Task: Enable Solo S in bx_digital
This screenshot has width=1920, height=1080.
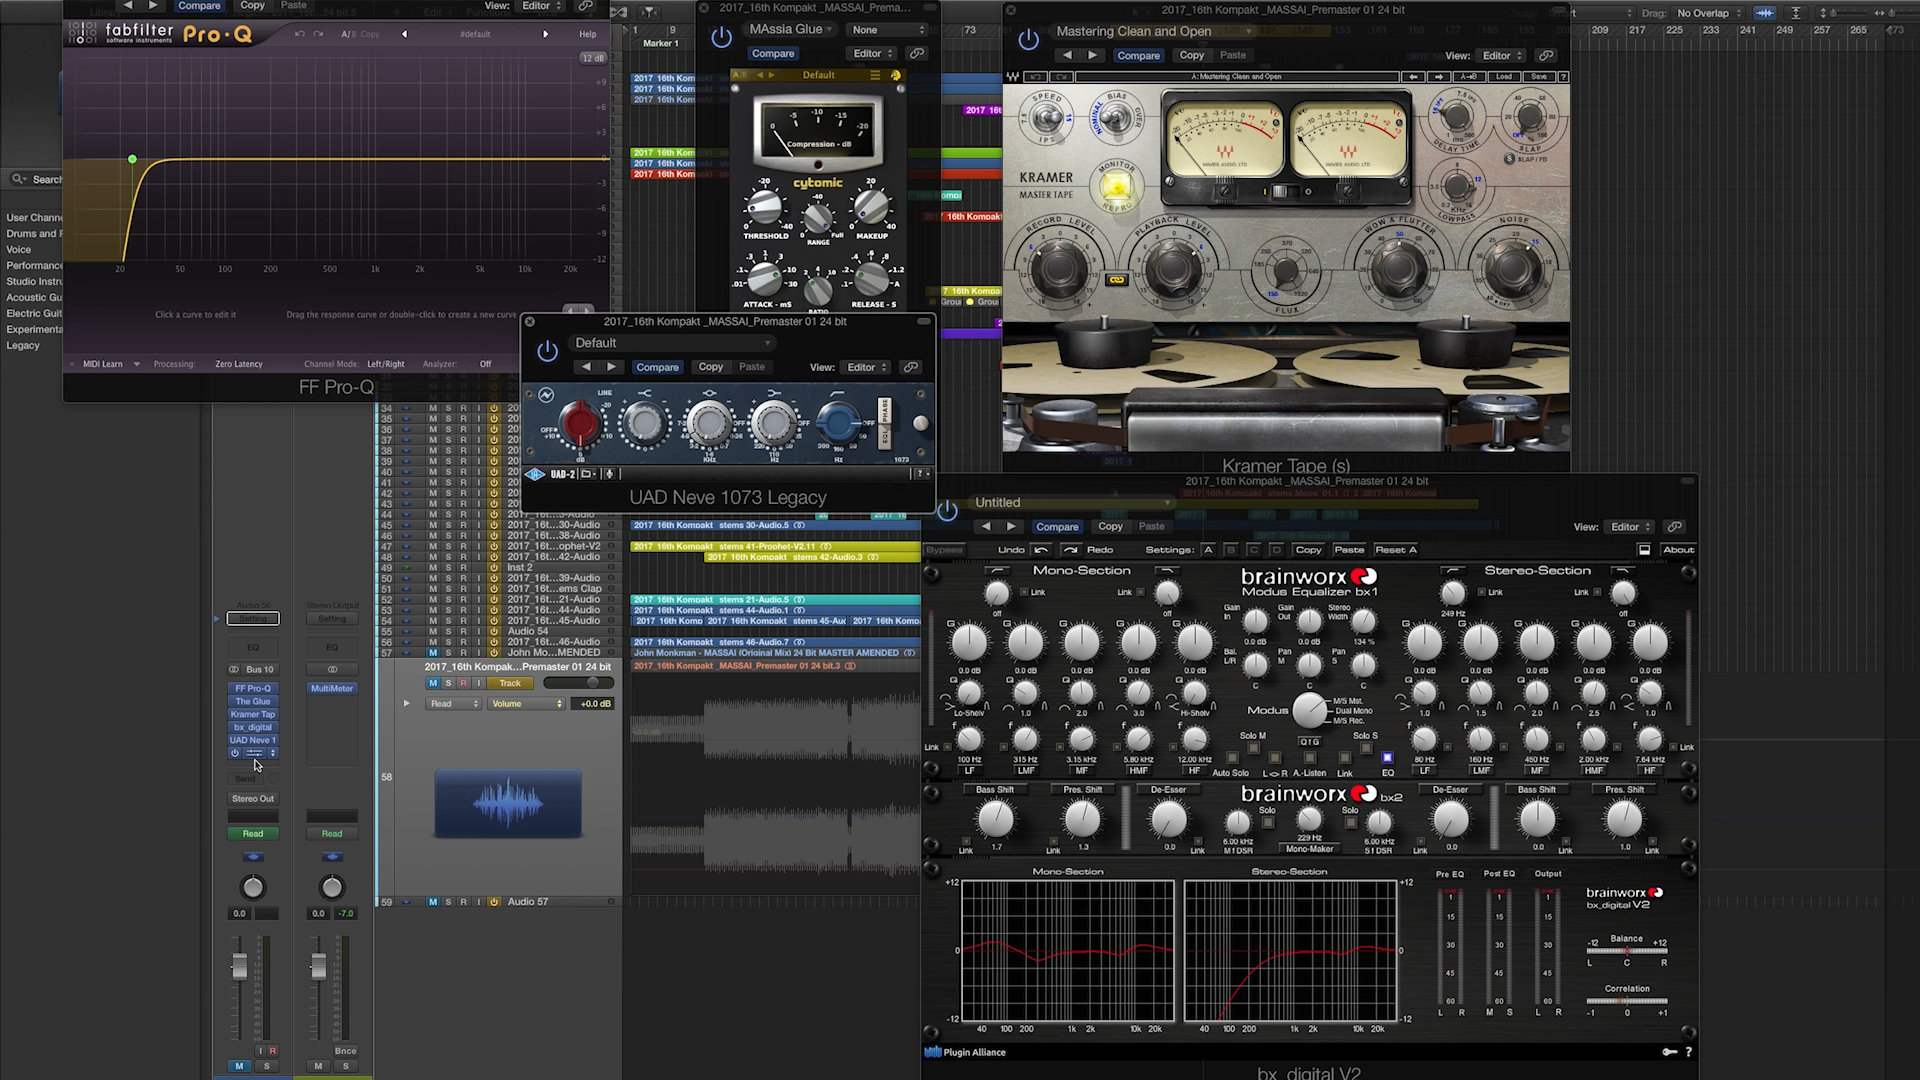Action: [x=1366, y=748]
